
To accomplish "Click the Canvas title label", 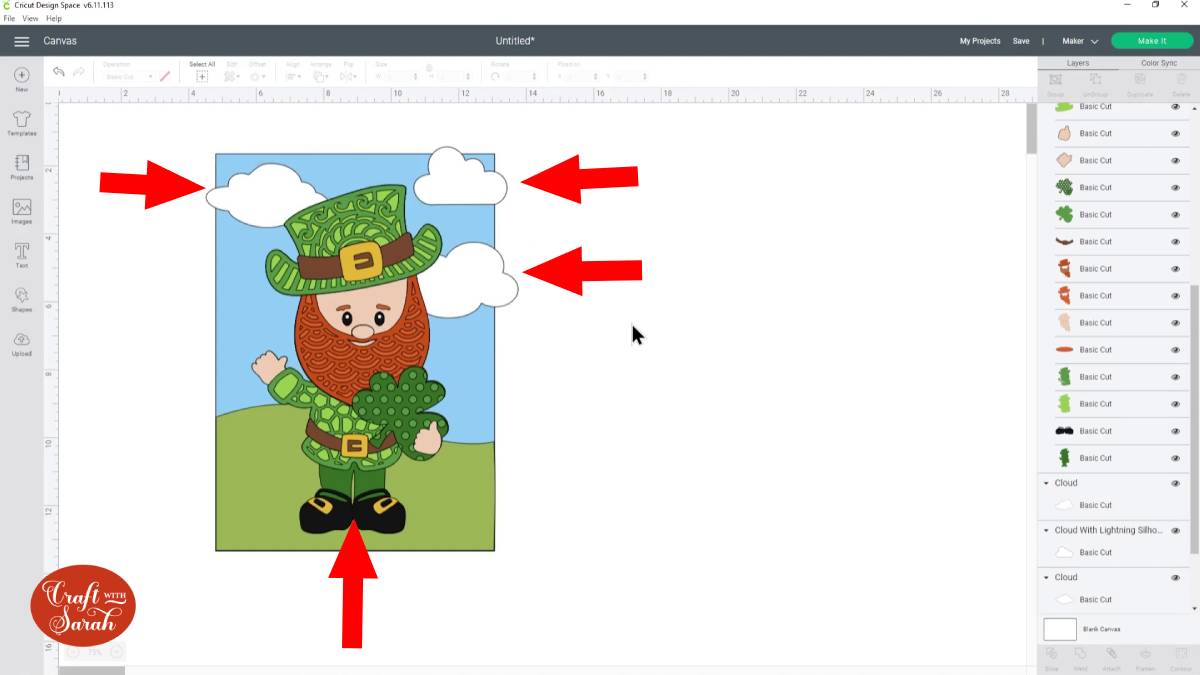I will (x=60, y=41).
